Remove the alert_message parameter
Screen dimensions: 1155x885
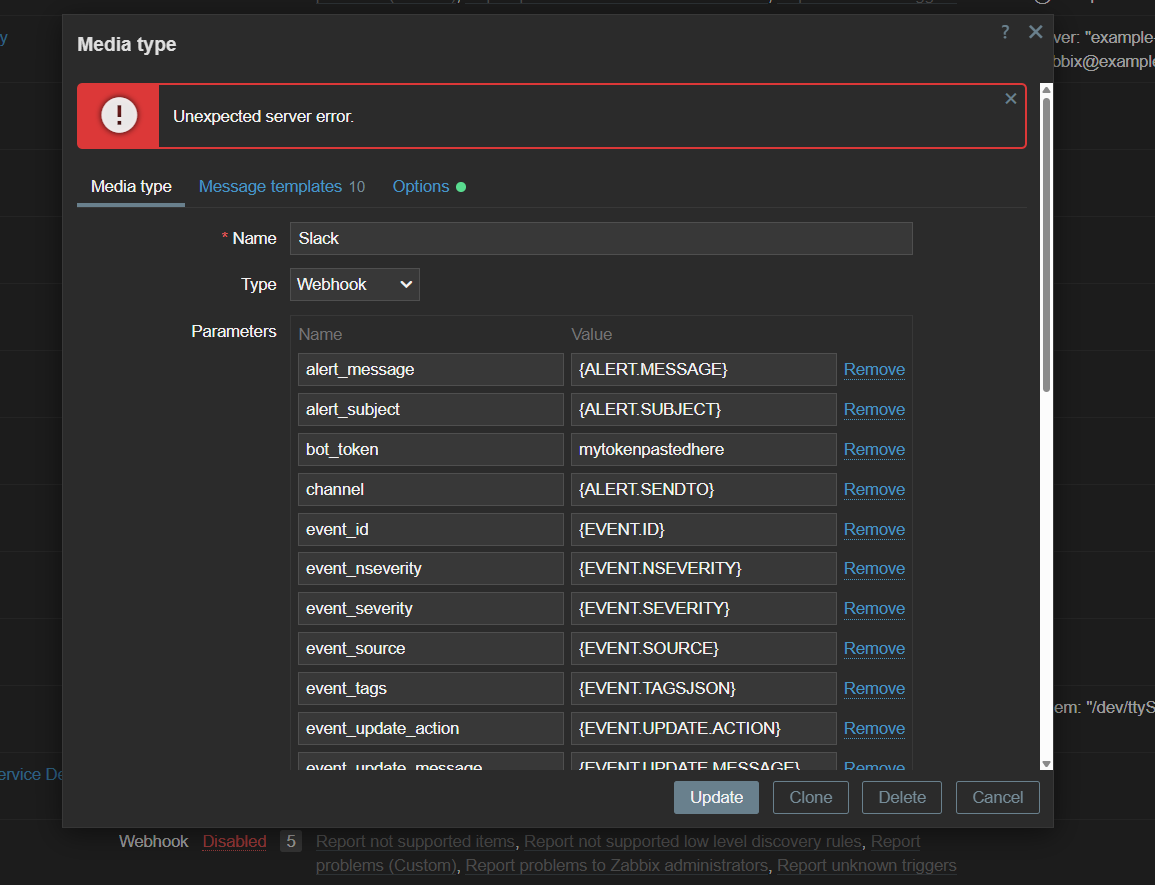[874, 369]
